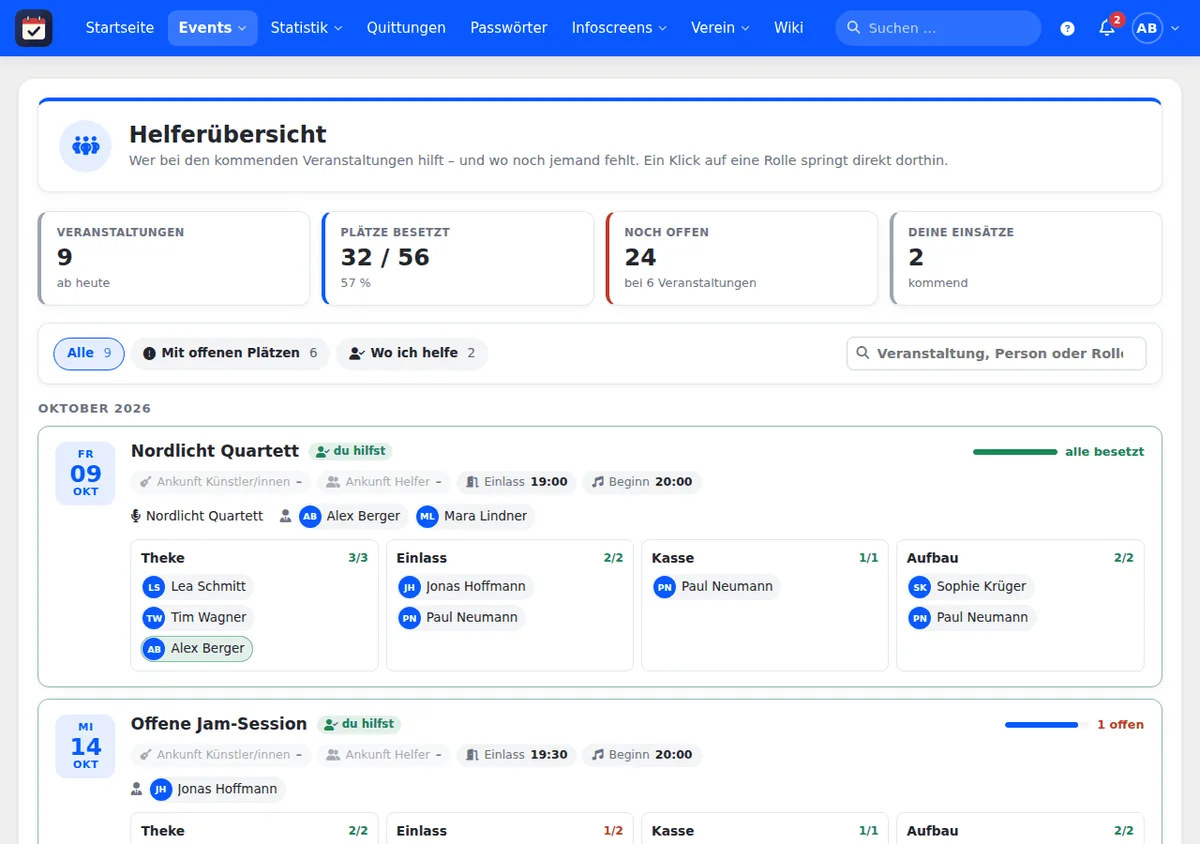Toggle the 'Mit offenen Plätzen' filter
1200x844 pixels.
point(230,353)
